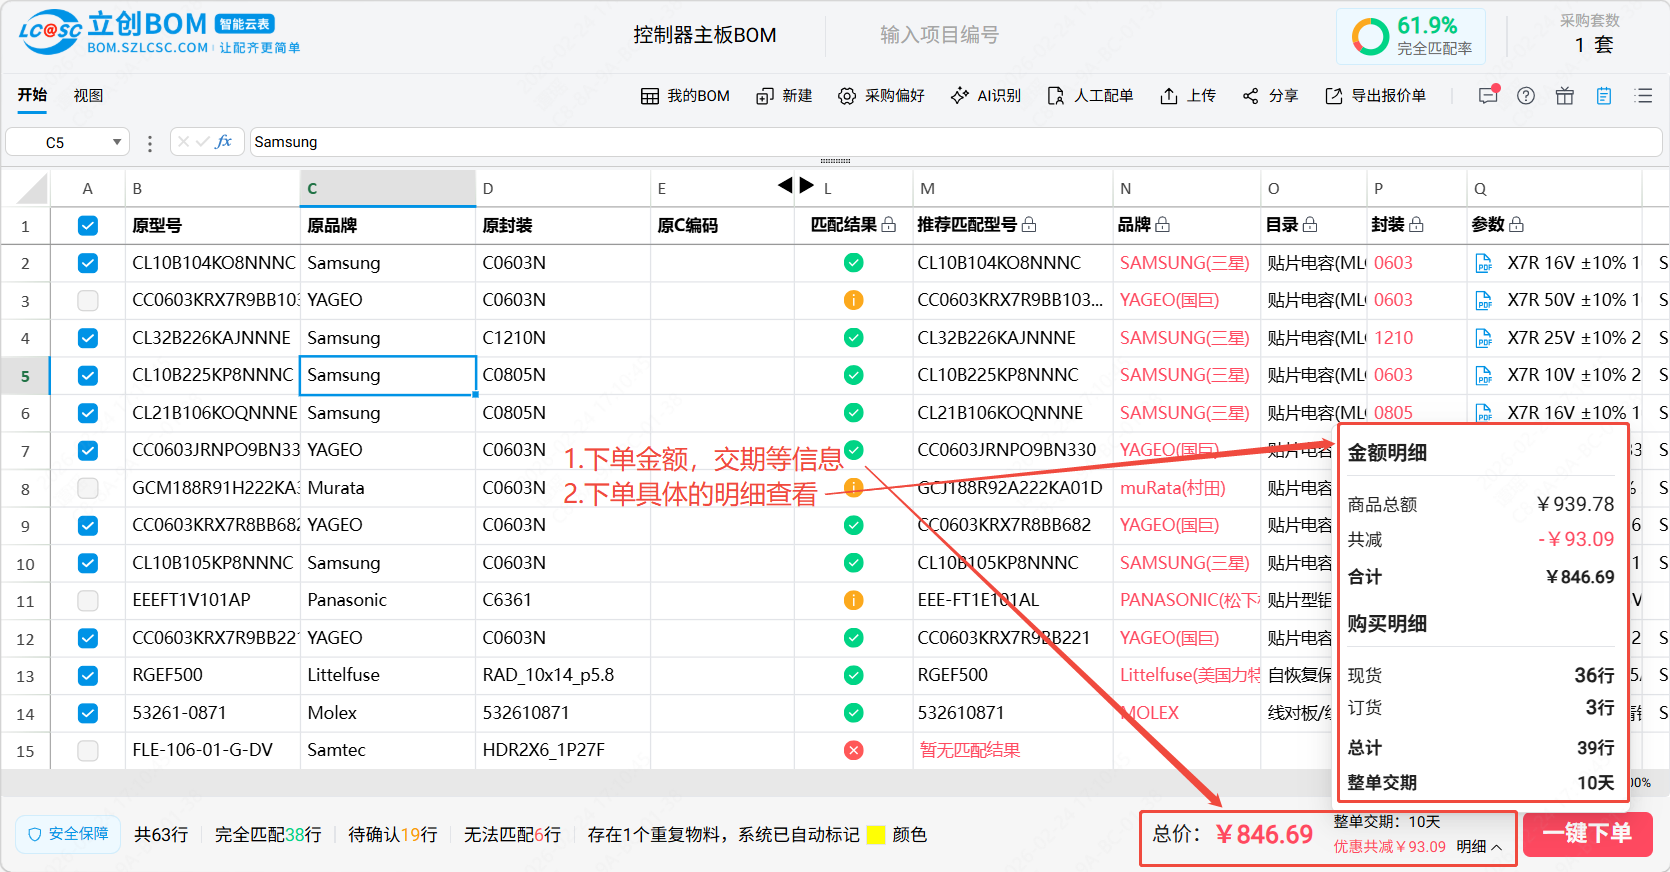The image size is (1670, 872).
Task: Click the help question mark icon
Action: pos(1526,96)
